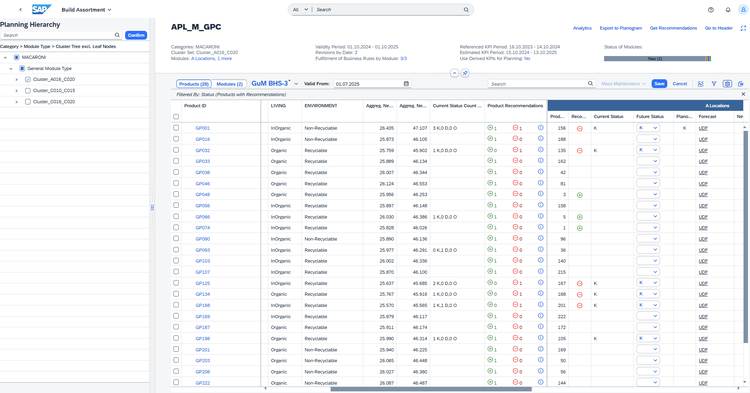Click the table search magnifier icon
This screenshot has height=393, width=750.
pyautogui.click(x=590, y=84)
